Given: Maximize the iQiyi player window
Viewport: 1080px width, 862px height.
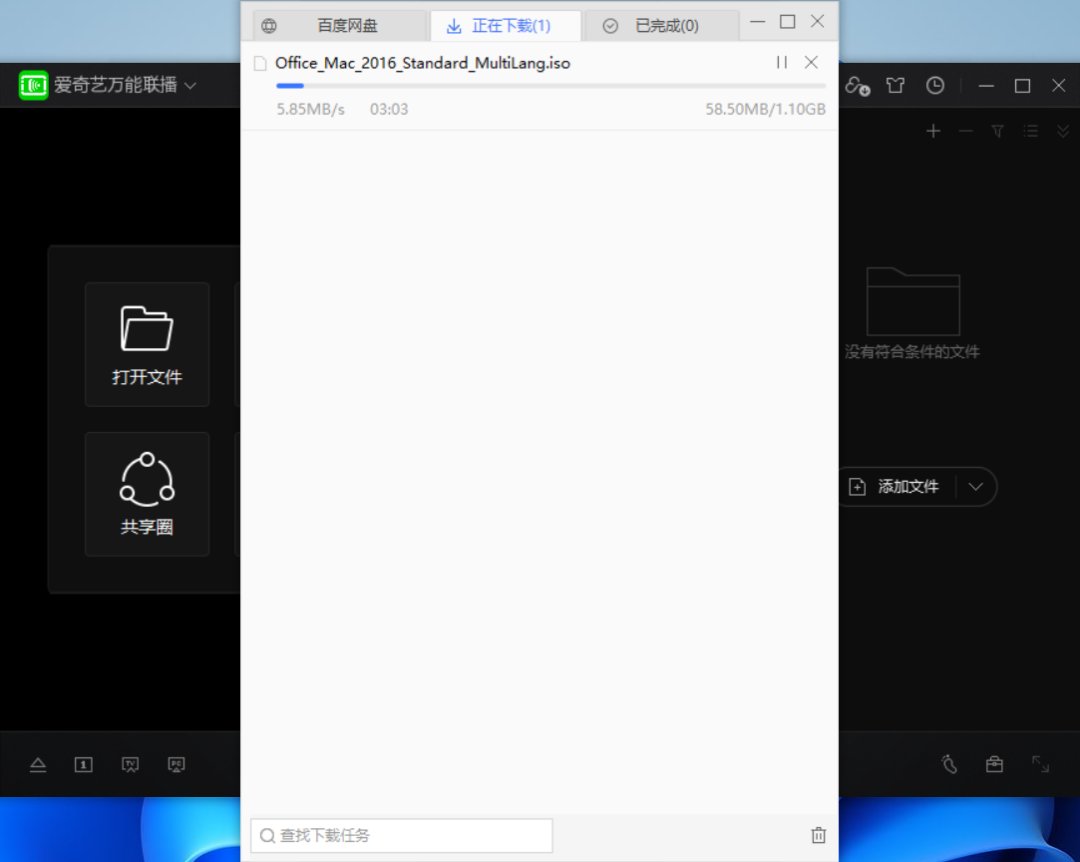Looking at the screenshot, I should pyautogui.click(x=1023, y=85).
